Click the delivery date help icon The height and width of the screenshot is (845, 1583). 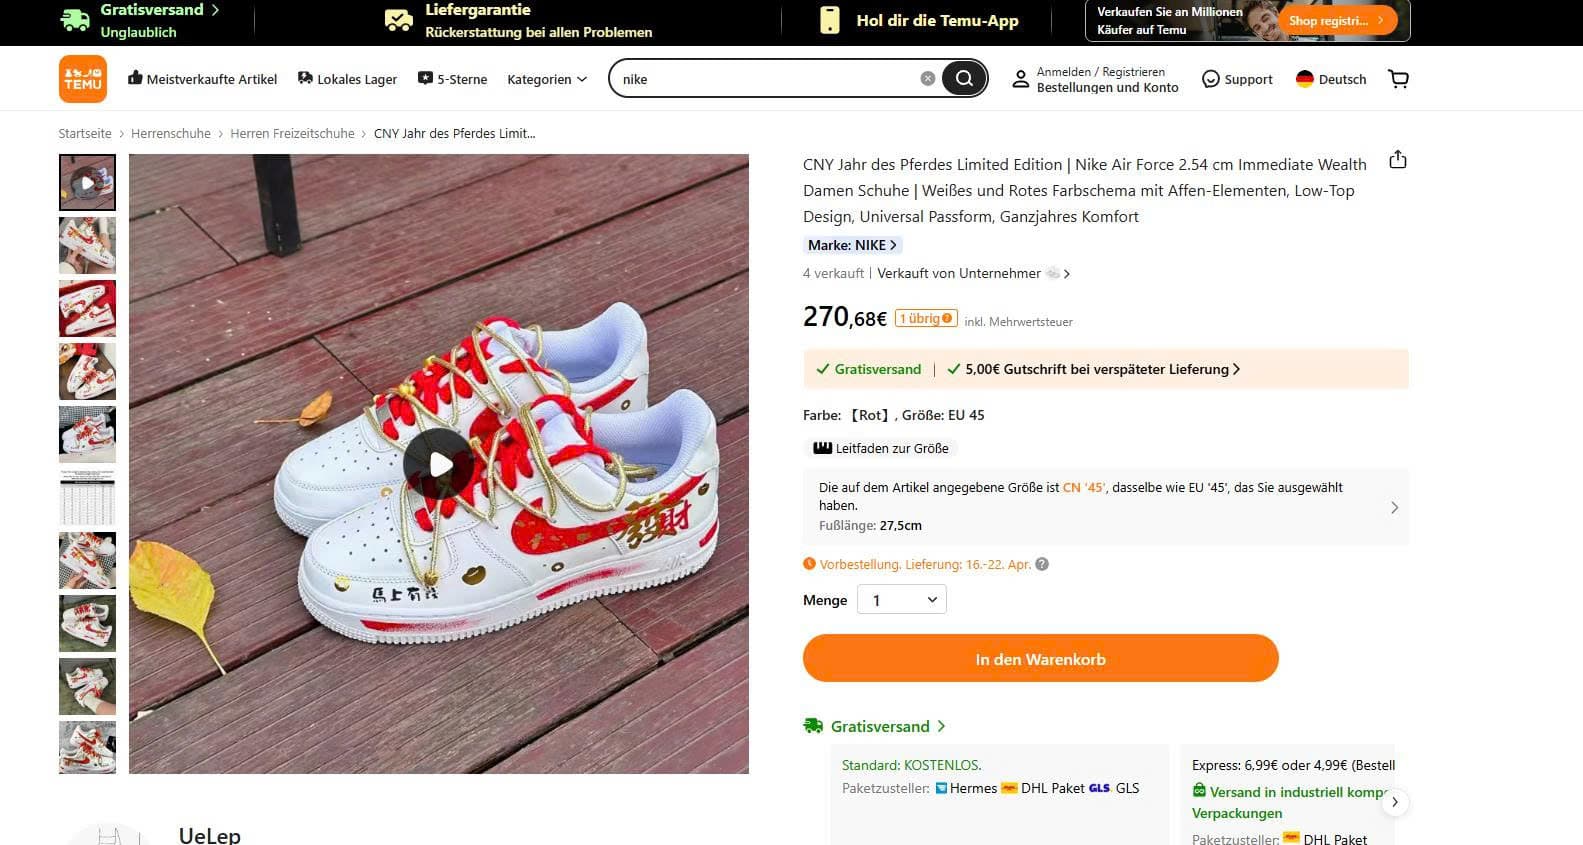click(1042, 564)
